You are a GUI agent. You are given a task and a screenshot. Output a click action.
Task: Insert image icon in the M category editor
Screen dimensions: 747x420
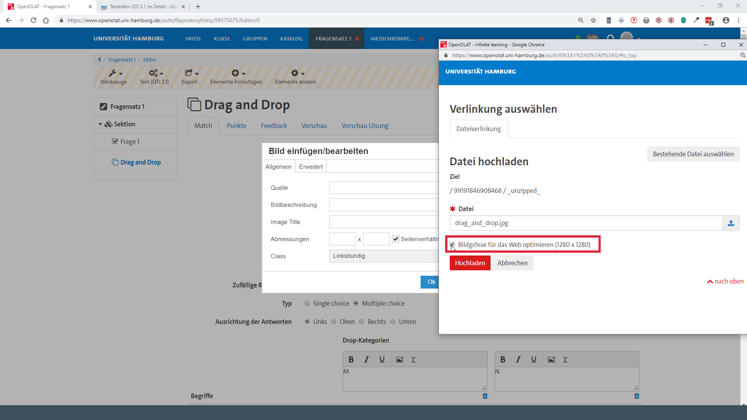click(399, 360)
